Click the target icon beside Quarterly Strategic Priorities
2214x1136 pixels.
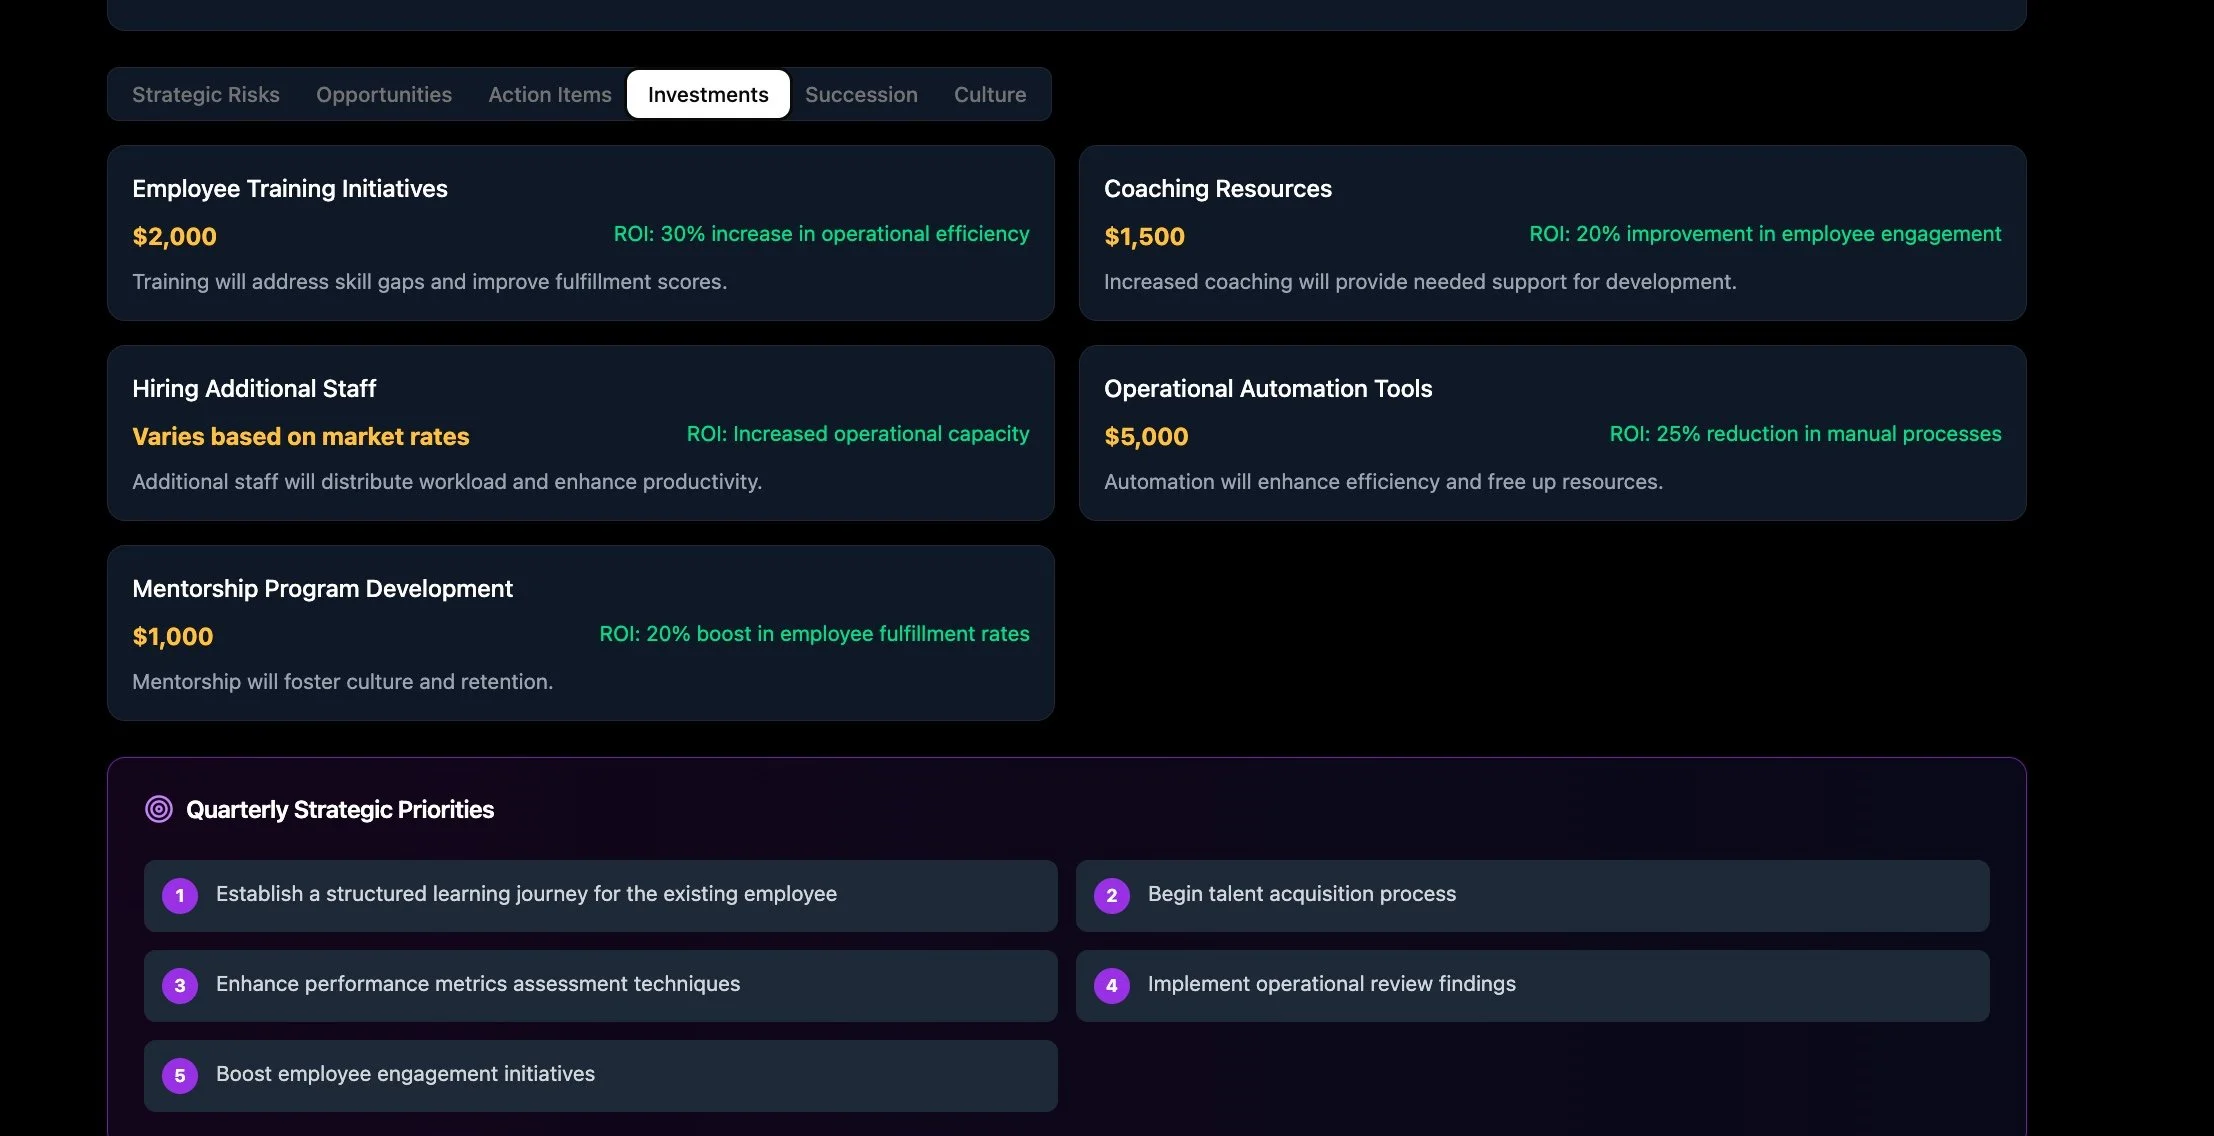tap(158, 809)
